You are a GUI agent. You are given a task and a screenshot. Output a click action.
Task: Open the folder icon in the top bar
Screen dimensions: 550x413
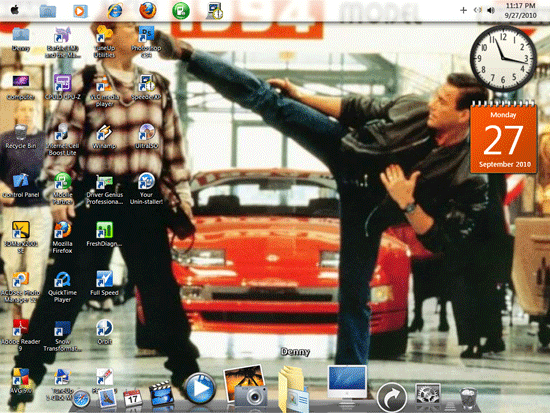[48, 11]
